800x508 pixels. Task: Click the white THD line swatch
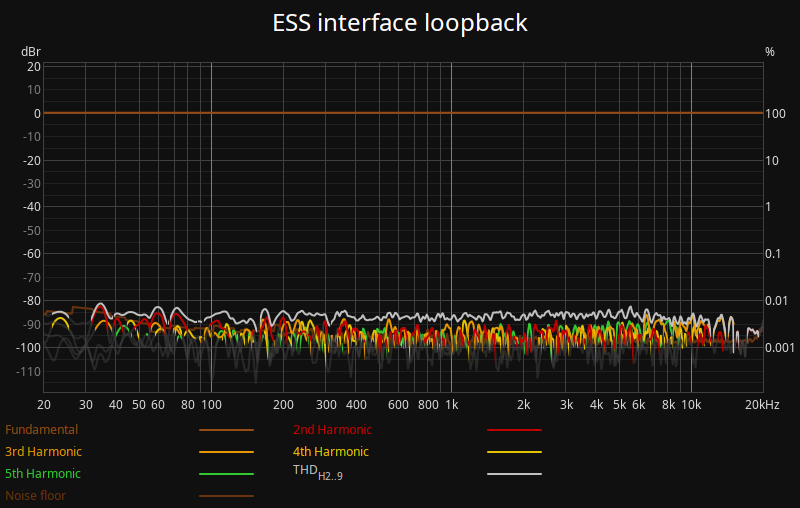coord(514,474)
